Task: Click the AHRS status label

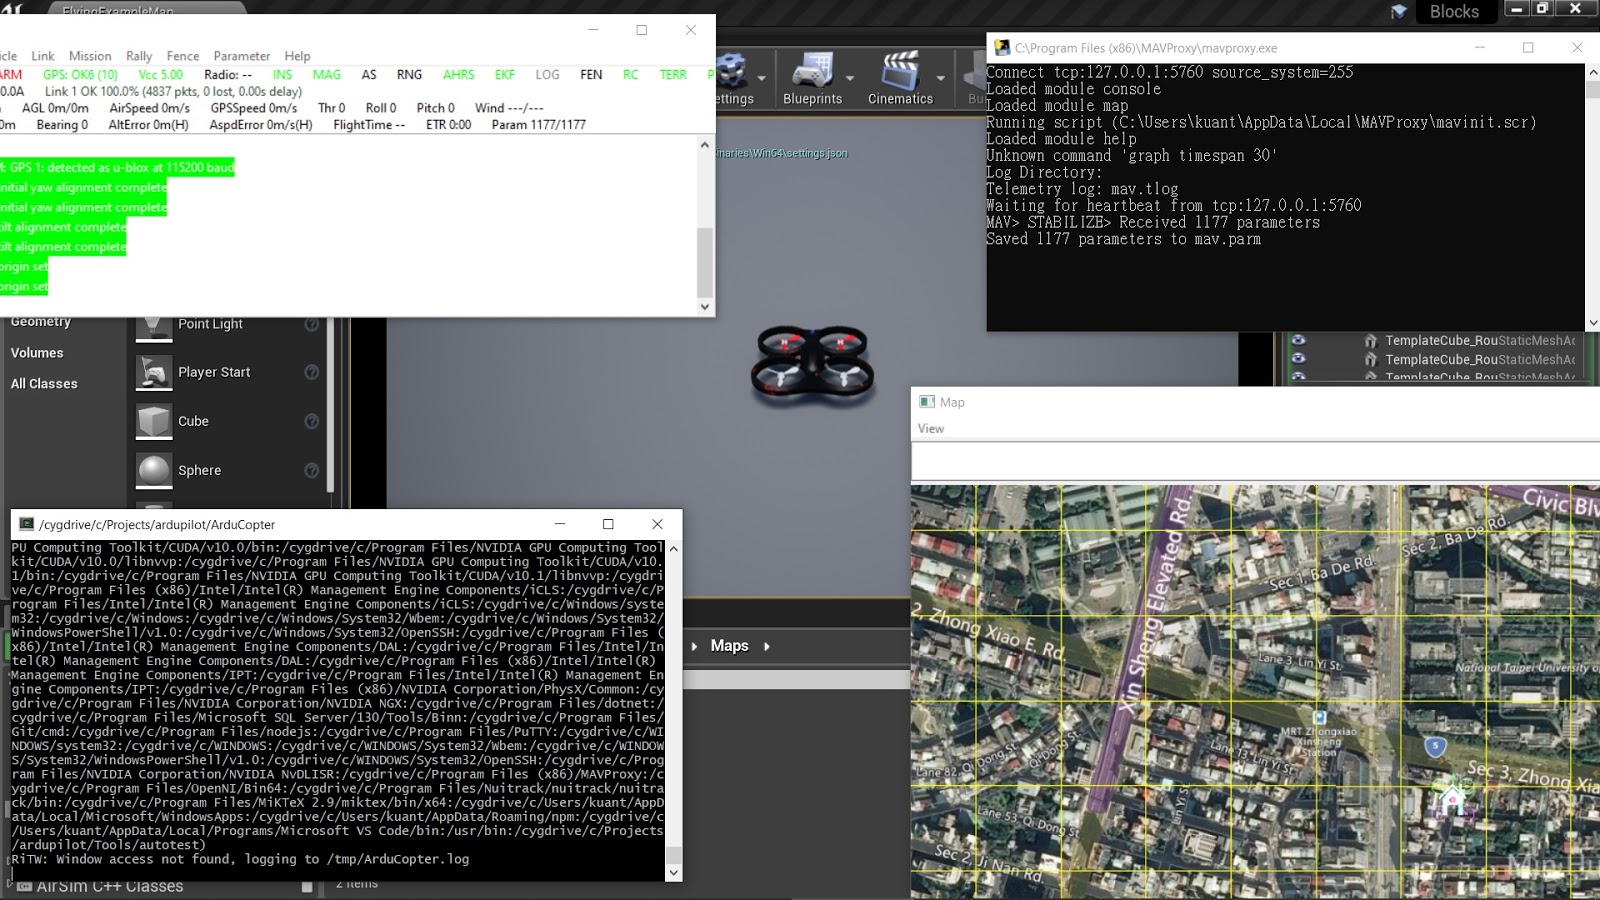Action: pos(459,74)
